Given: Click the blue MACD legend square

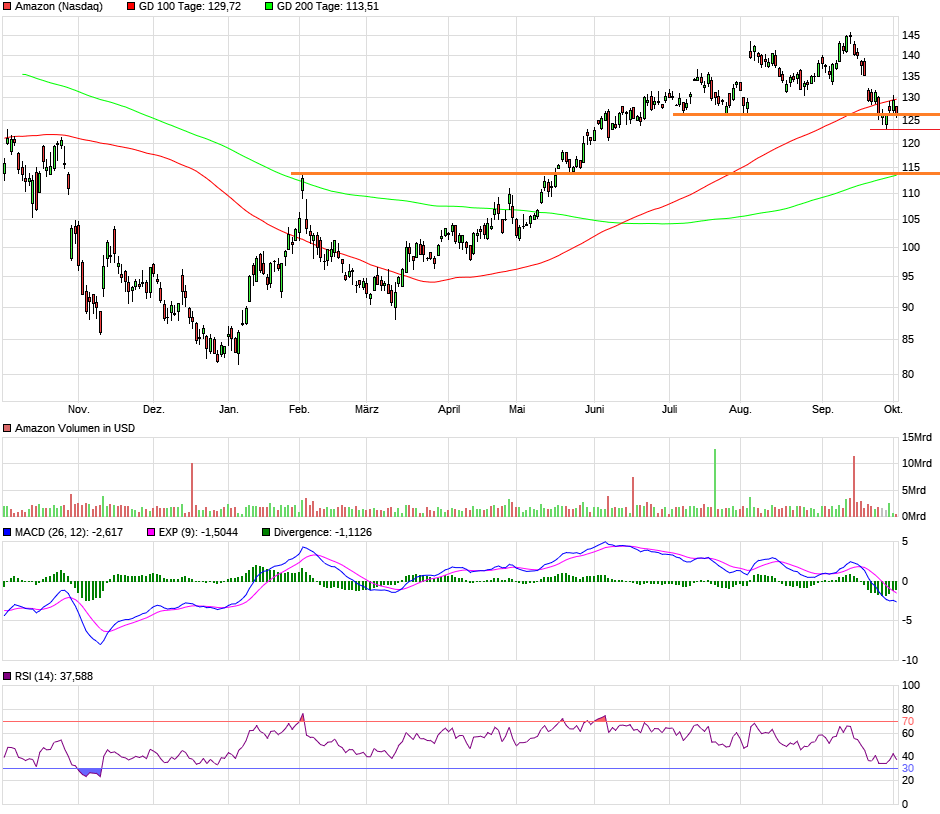Looking at the screenshot, I should coord(8,533).
